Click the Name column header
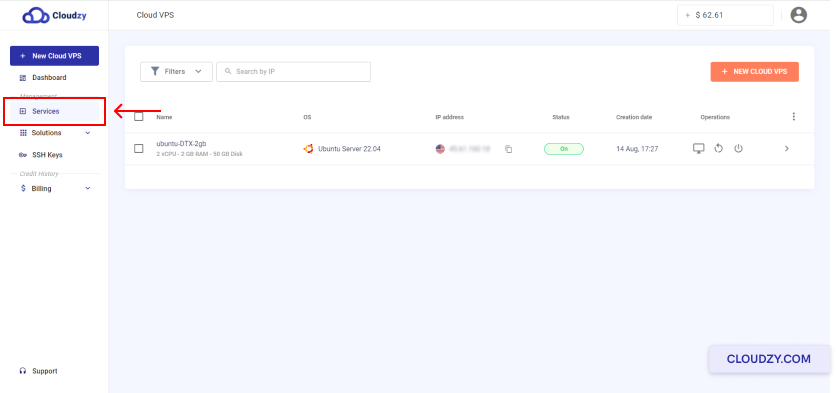The height and width of the screenshot is (393, 836). pos(164,117)
